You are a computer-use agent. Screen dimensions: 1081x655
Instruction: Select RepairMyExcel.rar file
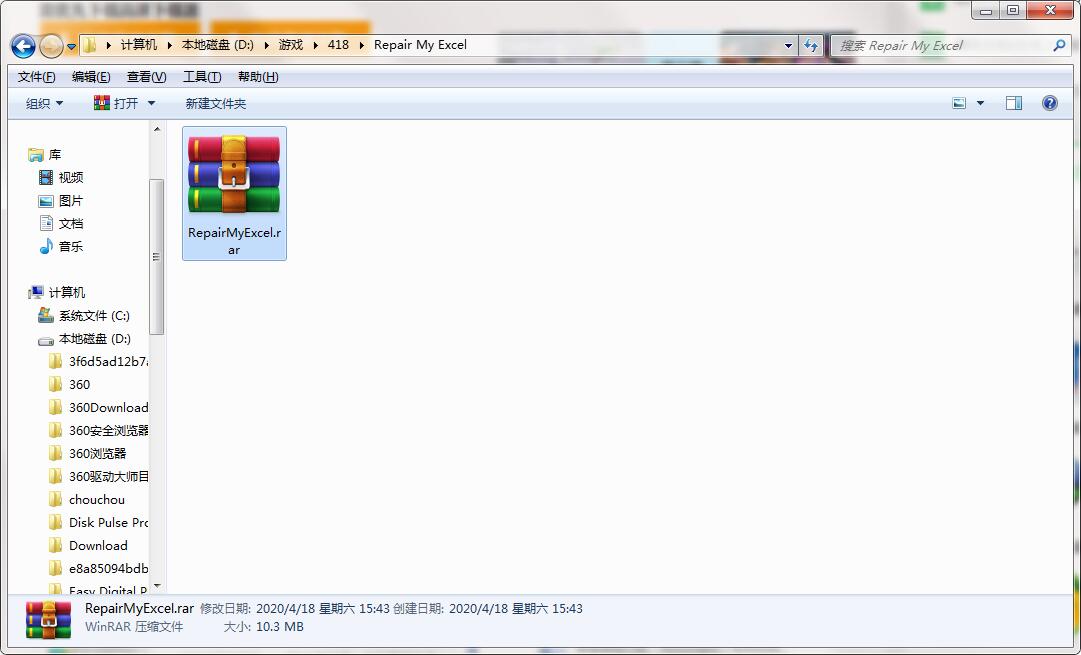pyautogui.click(x=234, y=193)
